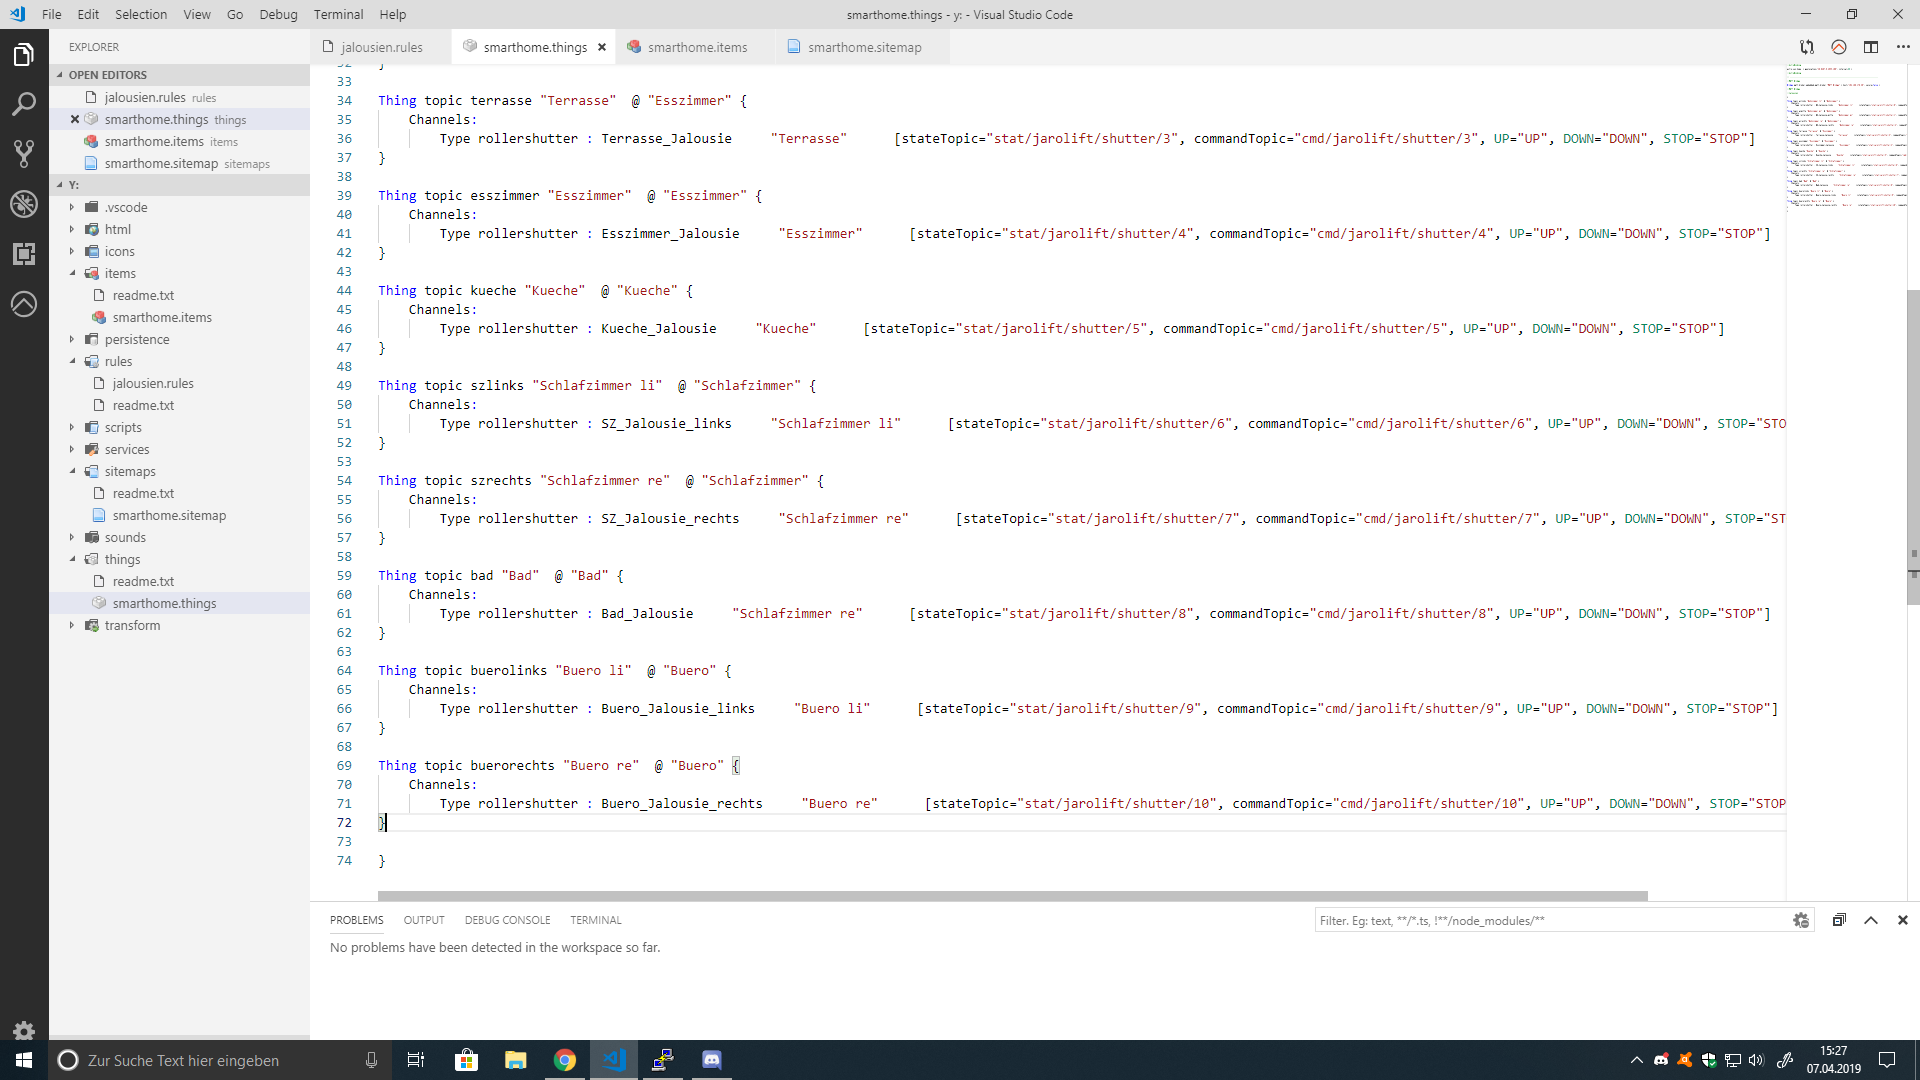Split the editor to the right
The height and width of the screenshot is (1080, 1920).
(x=1871, y=47)
